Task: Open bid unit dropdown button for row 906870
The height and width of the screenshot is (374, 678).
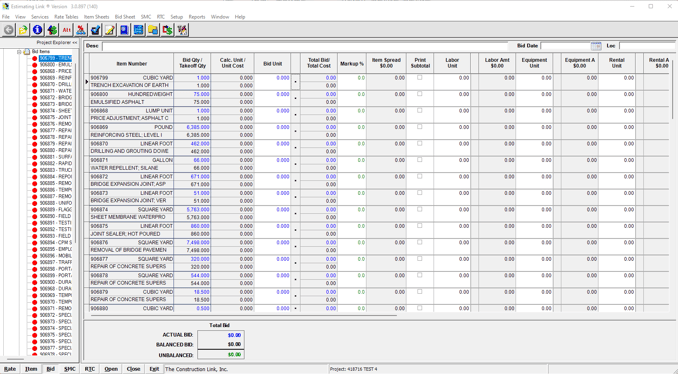Action: tap(295, 147)
